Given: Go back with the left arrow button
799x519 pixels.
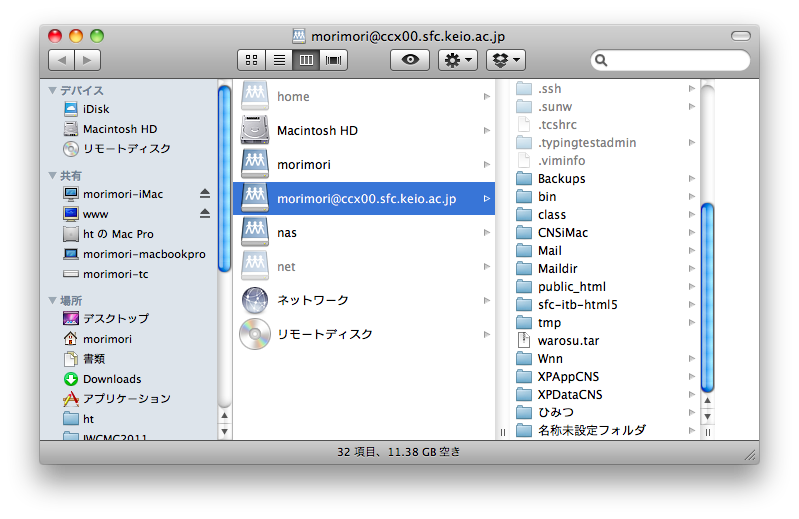Looking at the screenshot, I should click(61, 60).
